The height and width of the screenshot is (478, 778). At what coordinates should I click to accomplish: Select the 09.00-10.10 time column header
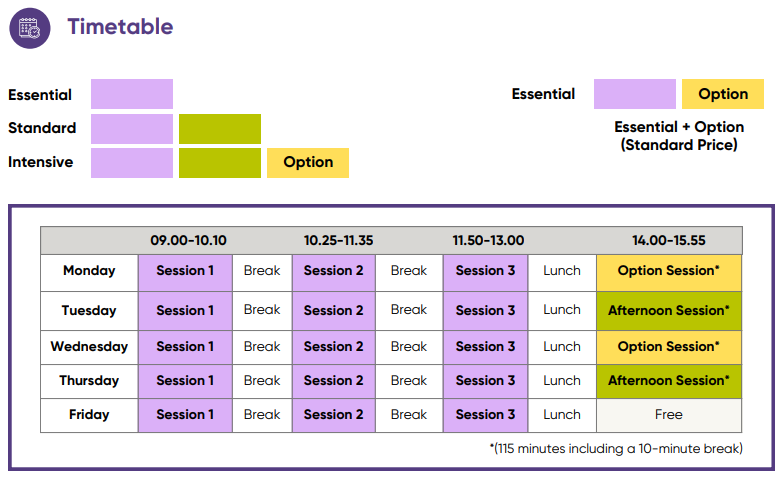[189, 240]
